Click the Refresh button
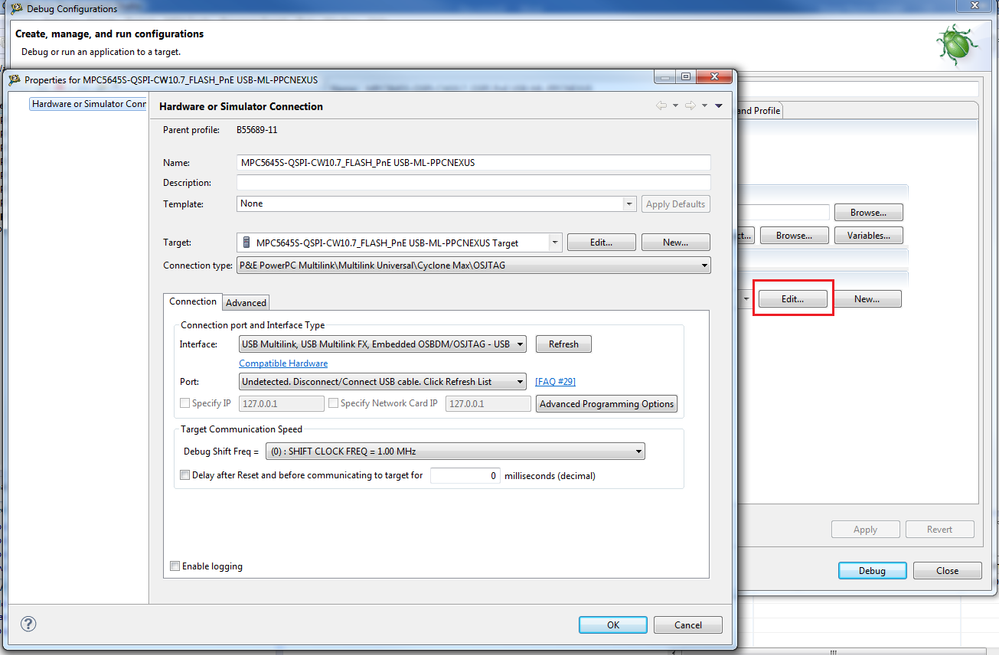 click(x=563, y=344)
